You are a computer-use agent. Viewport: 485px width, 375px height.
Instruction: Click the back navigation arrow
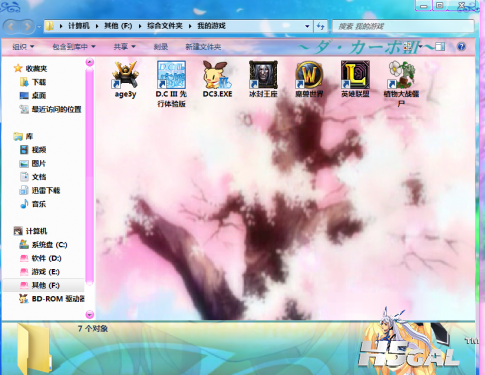11,26
